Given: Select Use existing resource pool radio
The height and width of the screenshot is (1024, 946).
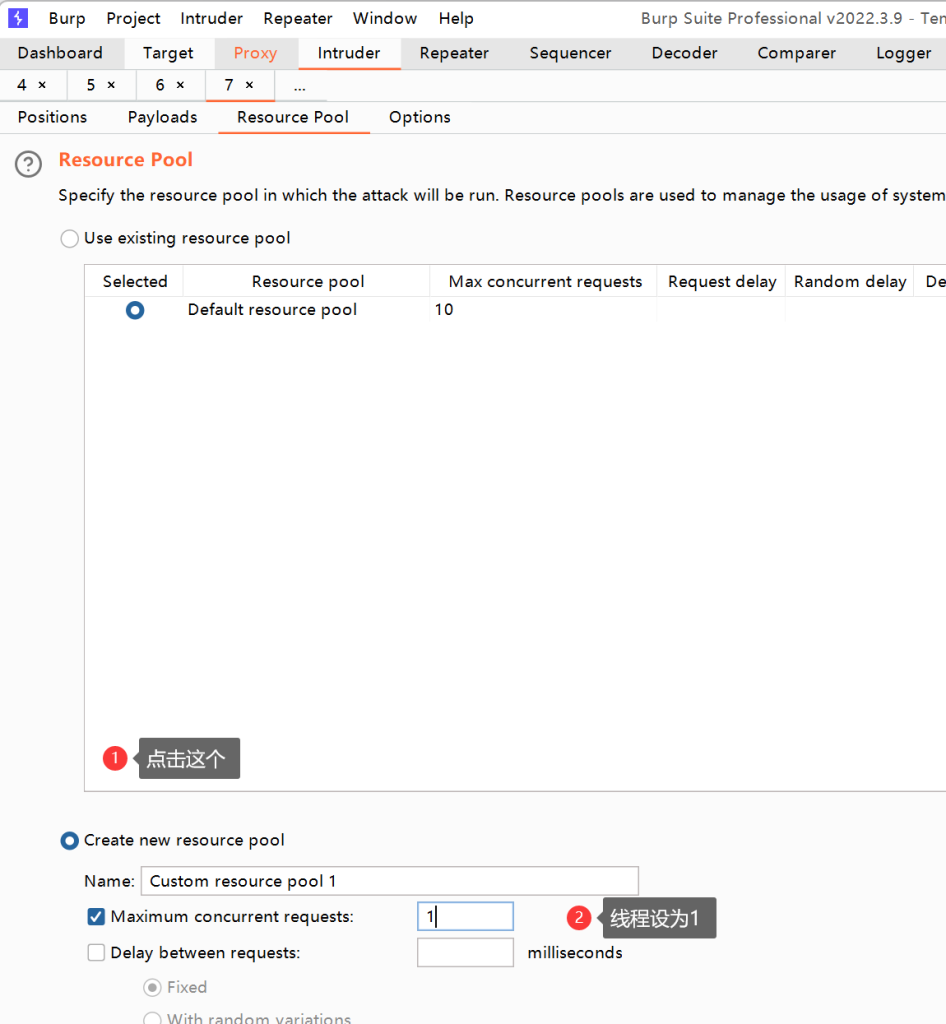Looking at the screenshot, I should (69, 238).
